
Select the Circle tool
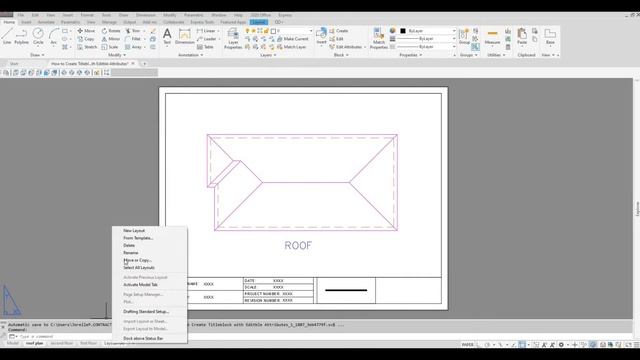point(38,36)
